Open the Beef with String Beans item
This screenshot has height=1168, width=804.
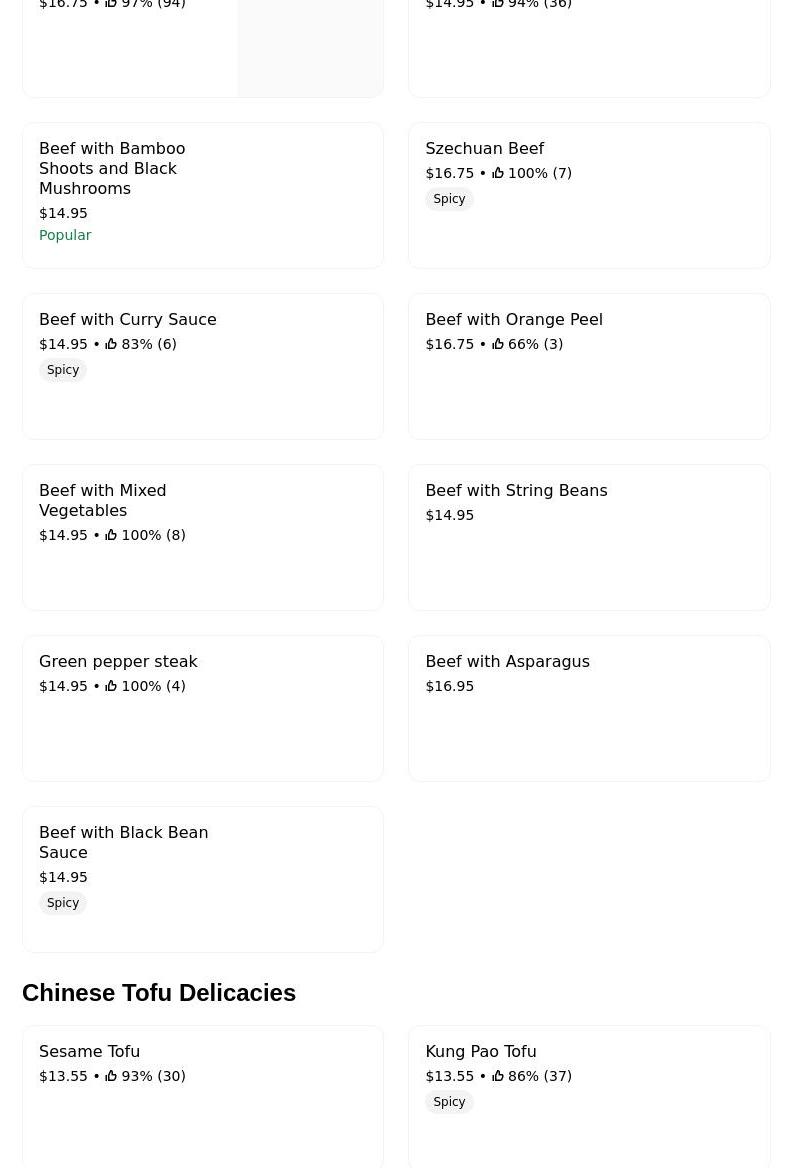tap(589, 537)
